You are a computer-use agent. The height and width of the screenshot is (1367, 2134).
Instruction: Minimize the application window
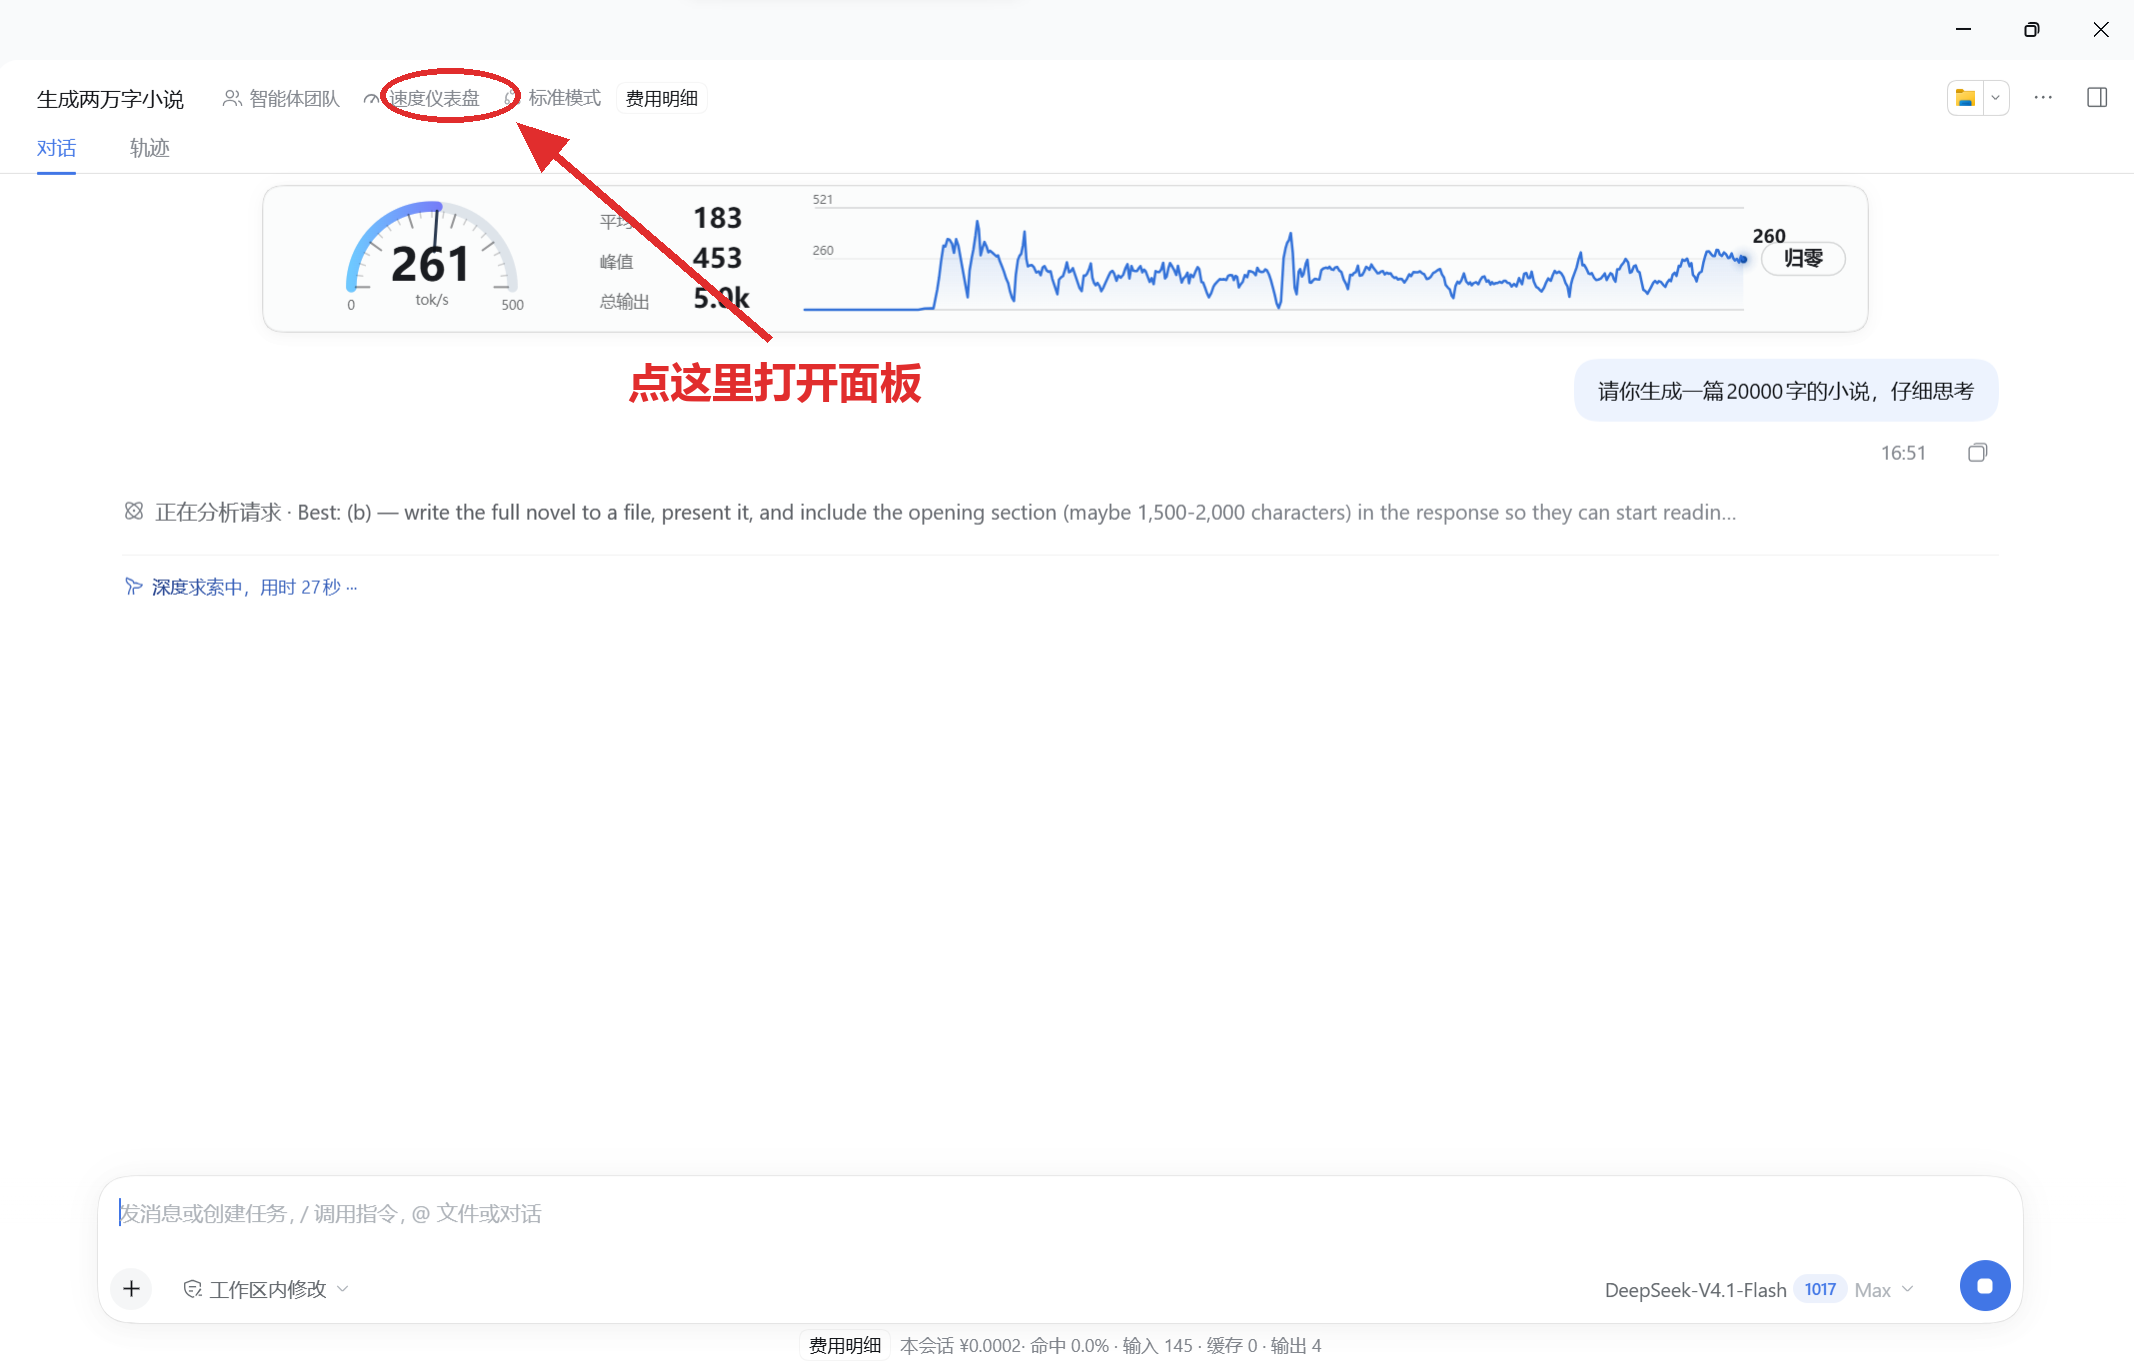tap(1963, 29)
